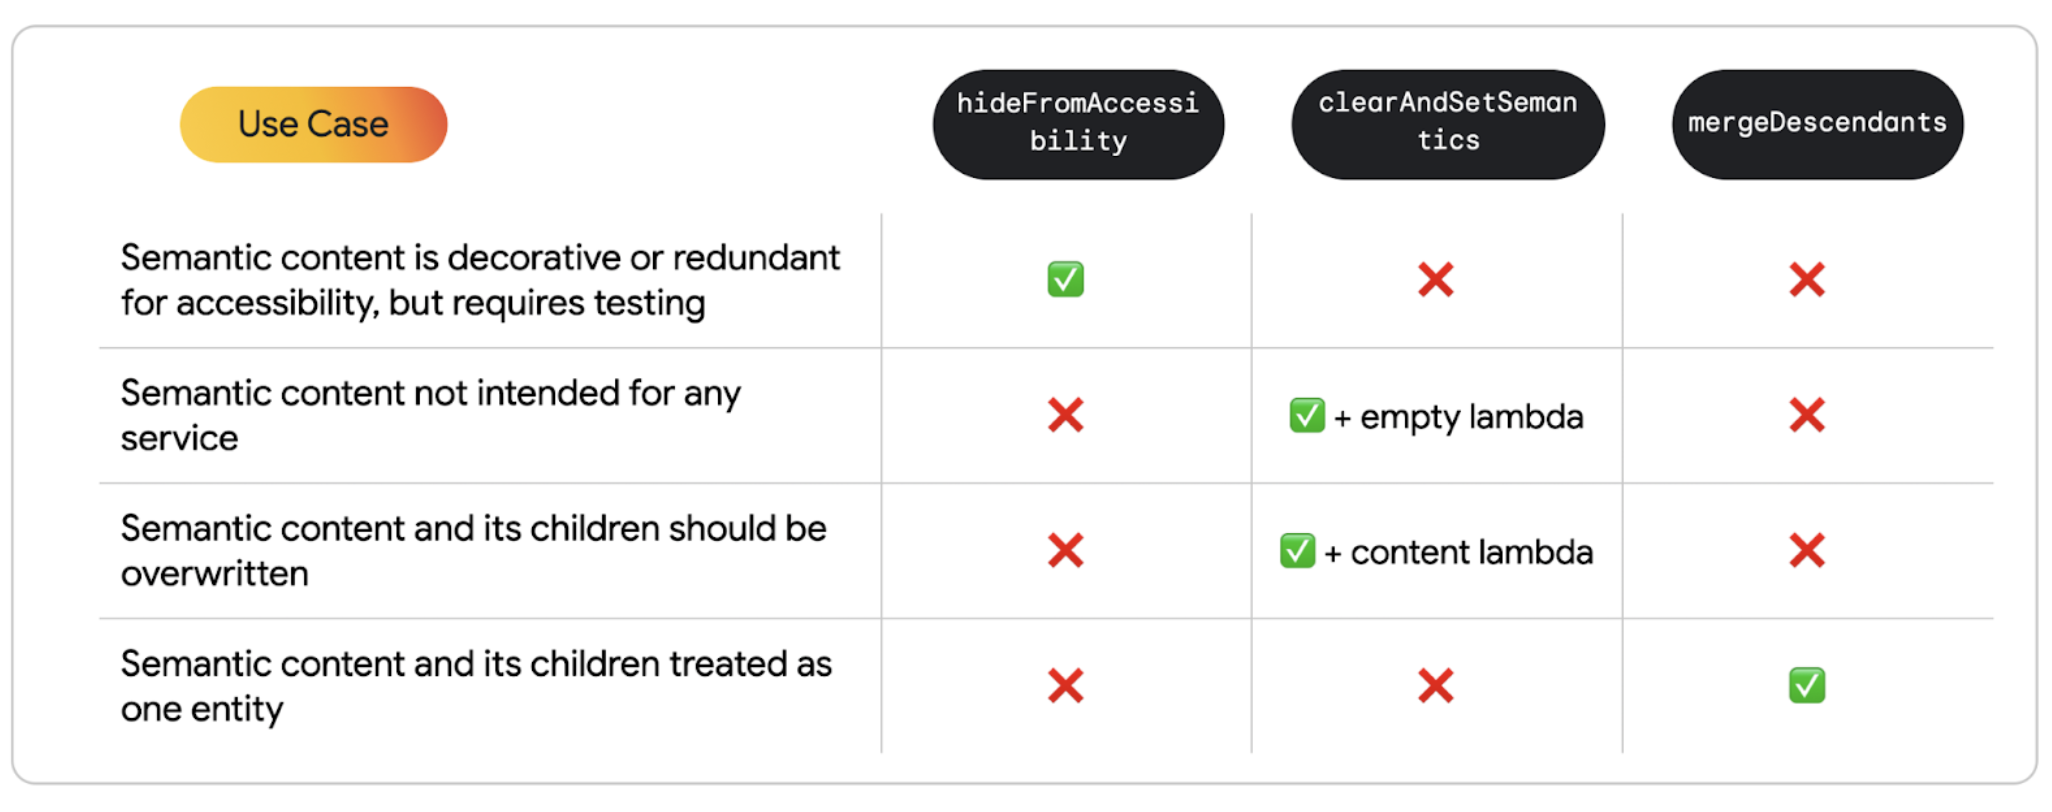Click green checkmark beside empty lambda
The width and height of the screenshot is (2052, 812).
tap(1306, 416)
